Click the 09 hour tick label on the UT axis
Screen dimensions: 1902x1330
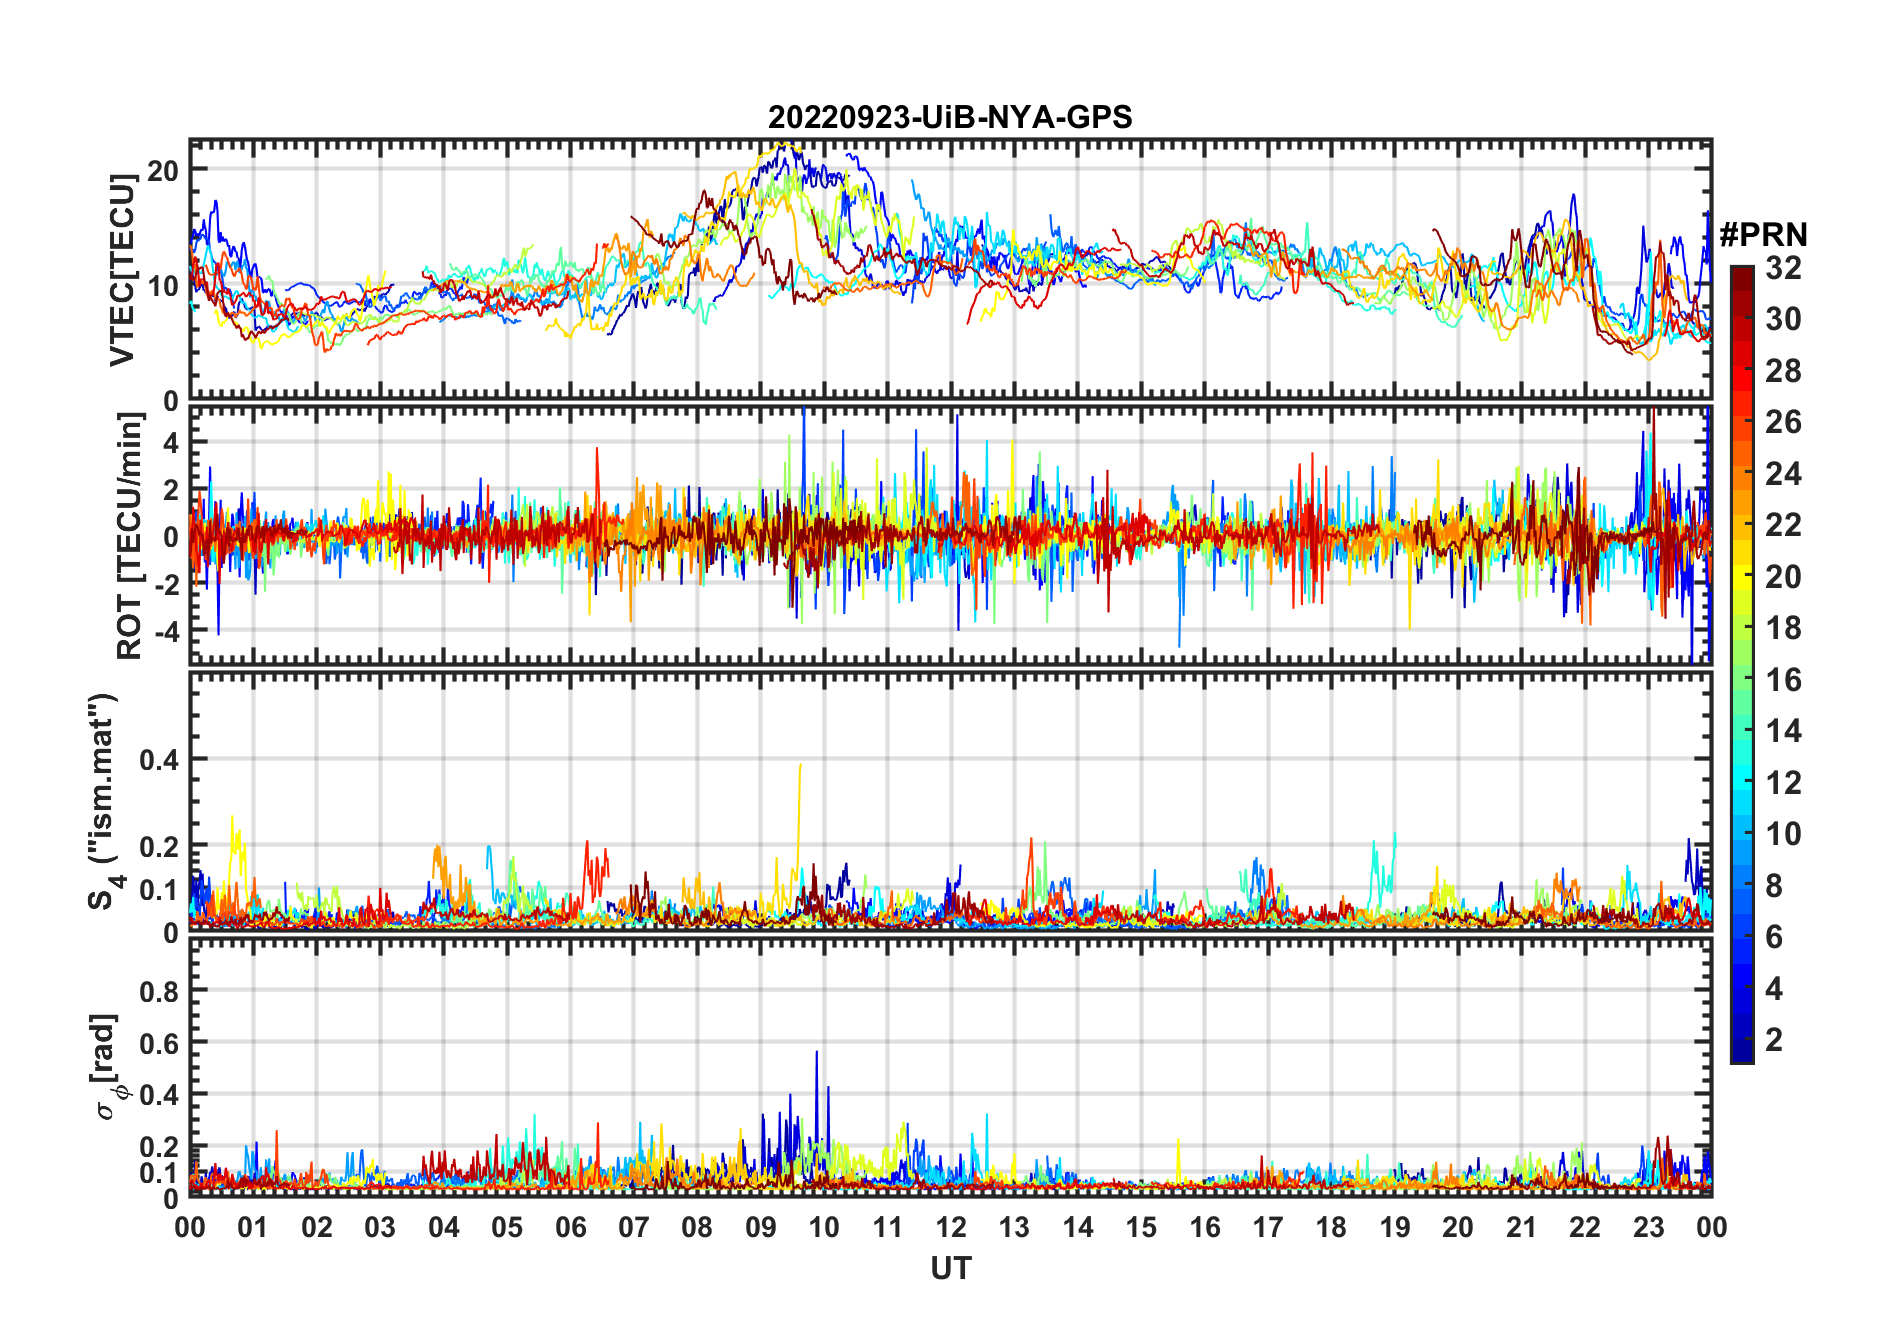pos(761,1228)
